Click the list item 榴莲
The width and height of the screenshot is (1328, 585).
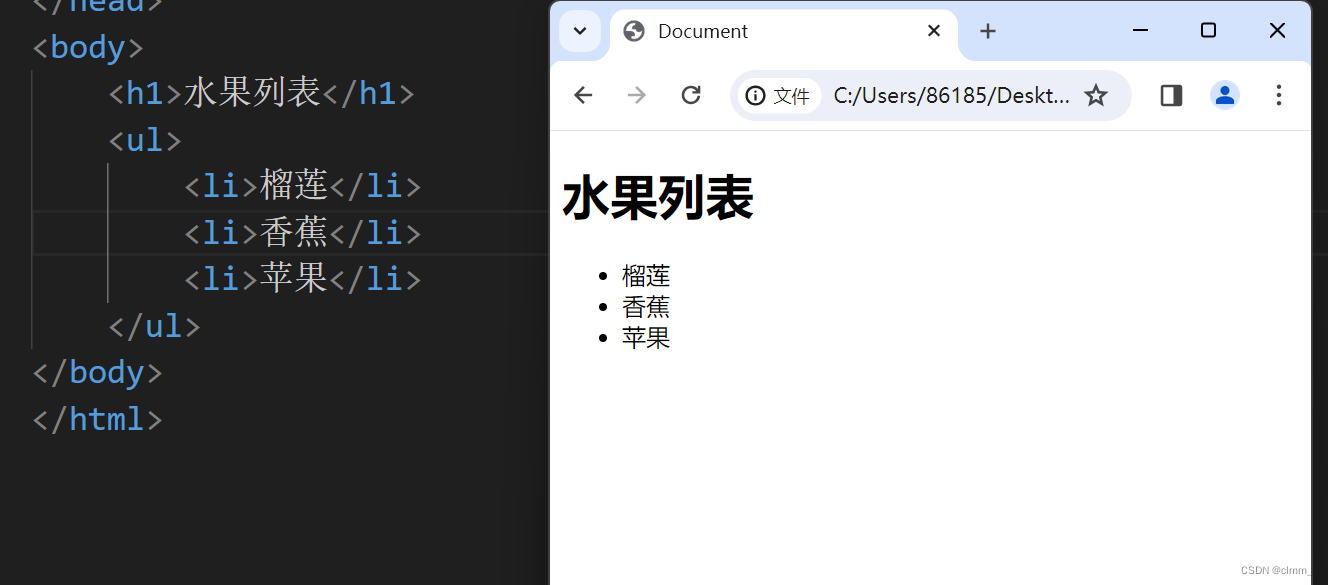(646, 276)
